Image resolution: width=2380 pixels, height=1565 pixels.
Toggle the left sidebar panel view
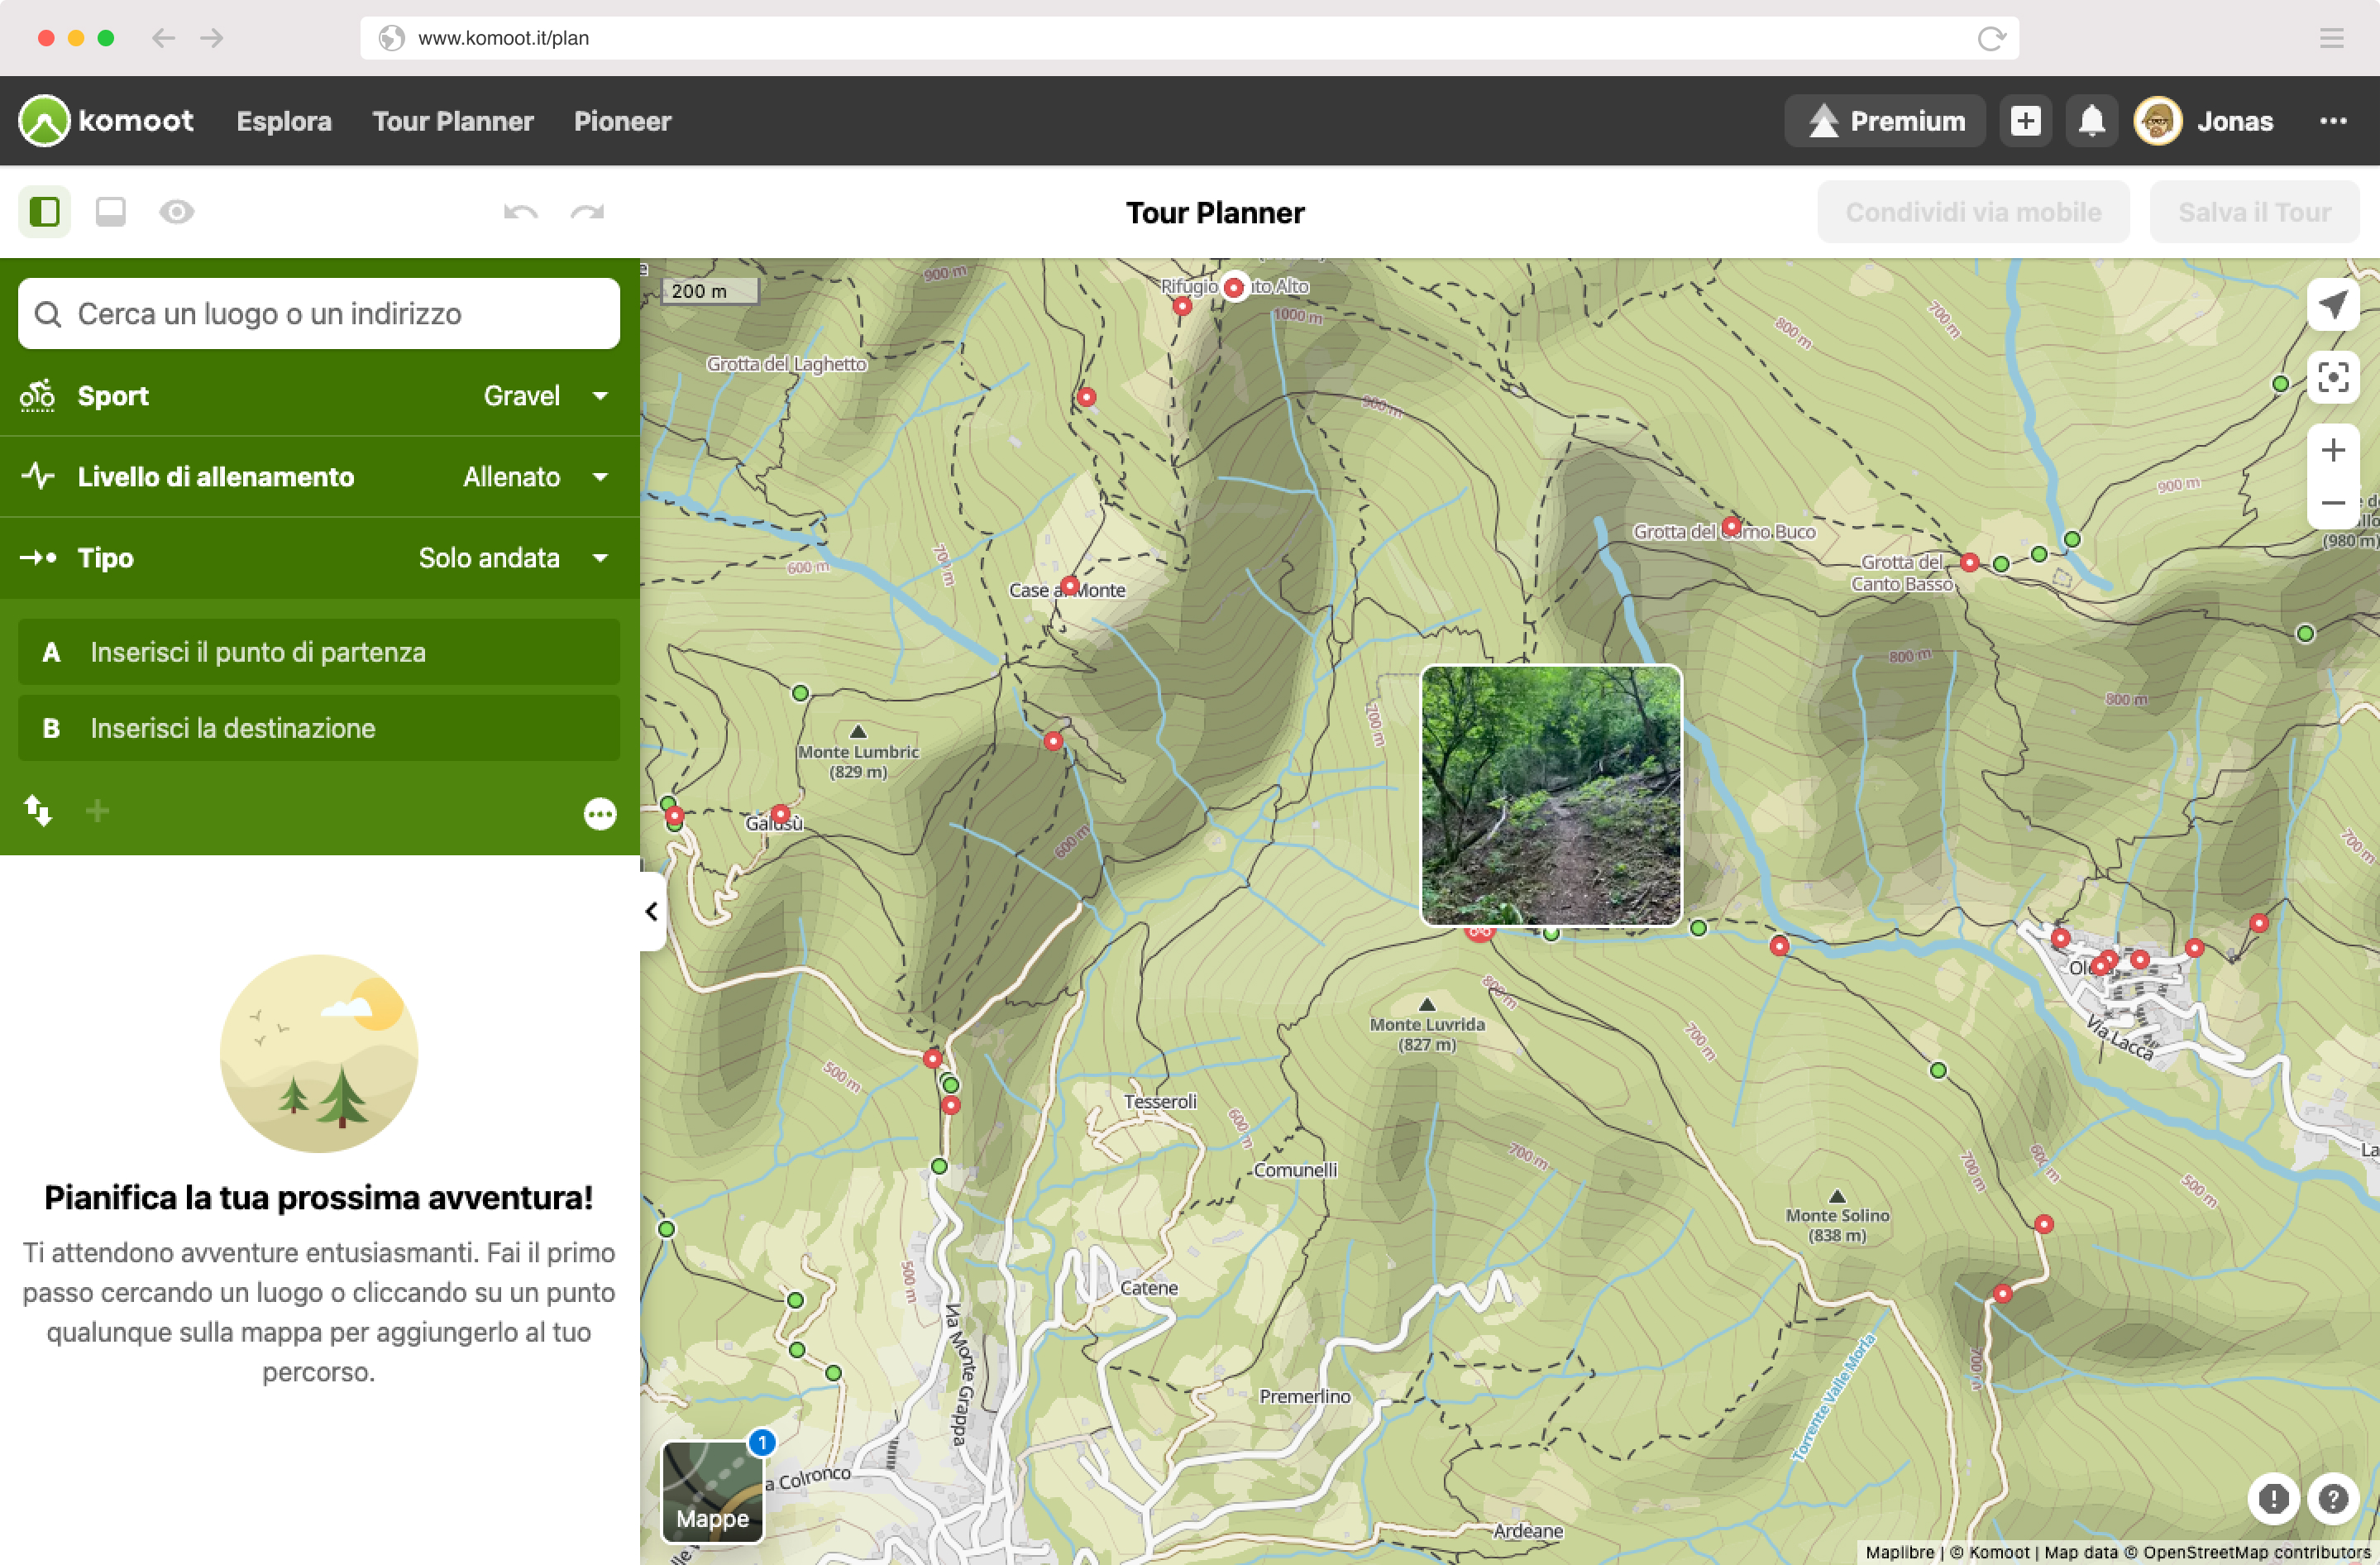click(45, 212)
